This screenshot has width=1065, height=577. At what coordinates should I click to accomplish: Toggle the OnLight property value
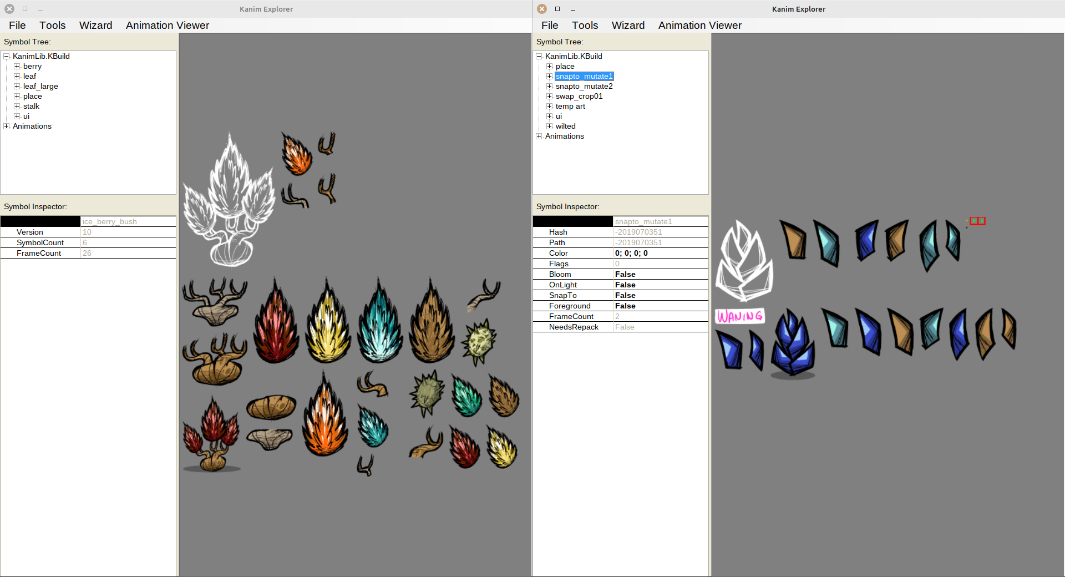pos(625,285)
